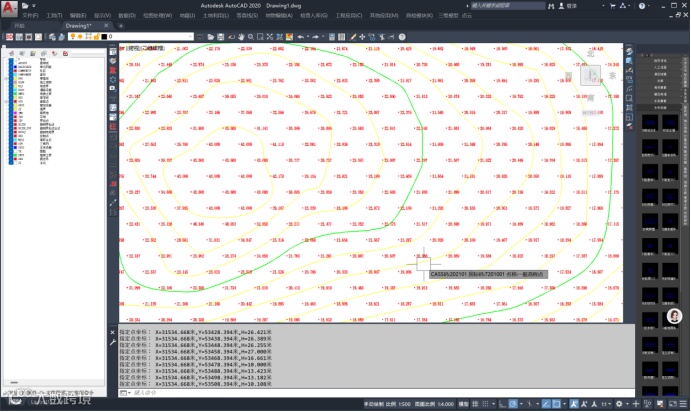Click 北 on the ViewCube
The width and height of the screenshot is (691, 412).
[x=591, y=54]
